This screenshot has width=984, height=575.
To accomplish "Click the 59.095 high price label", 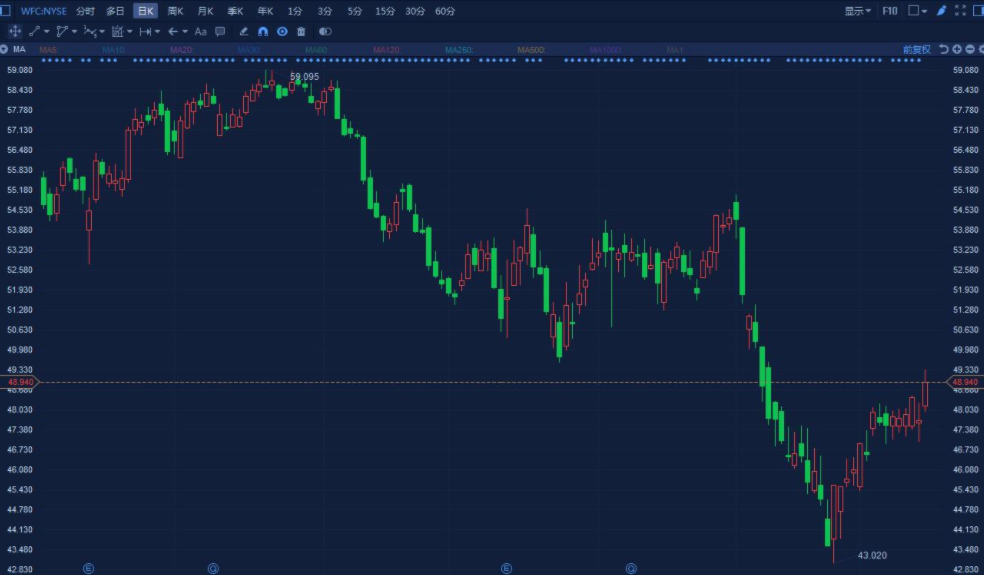I will point(304,77).
